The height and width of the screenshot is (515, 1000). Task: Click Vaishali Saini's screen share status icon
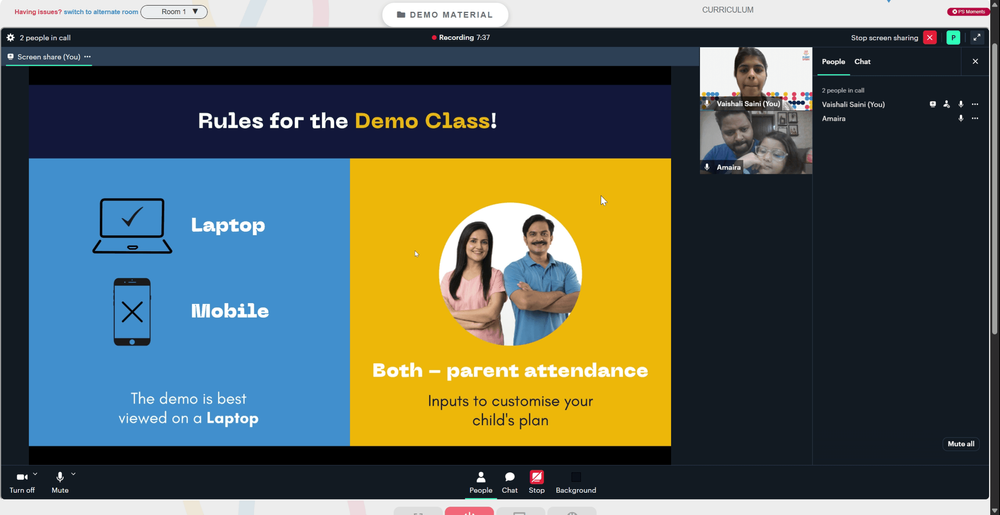(932, 104)
